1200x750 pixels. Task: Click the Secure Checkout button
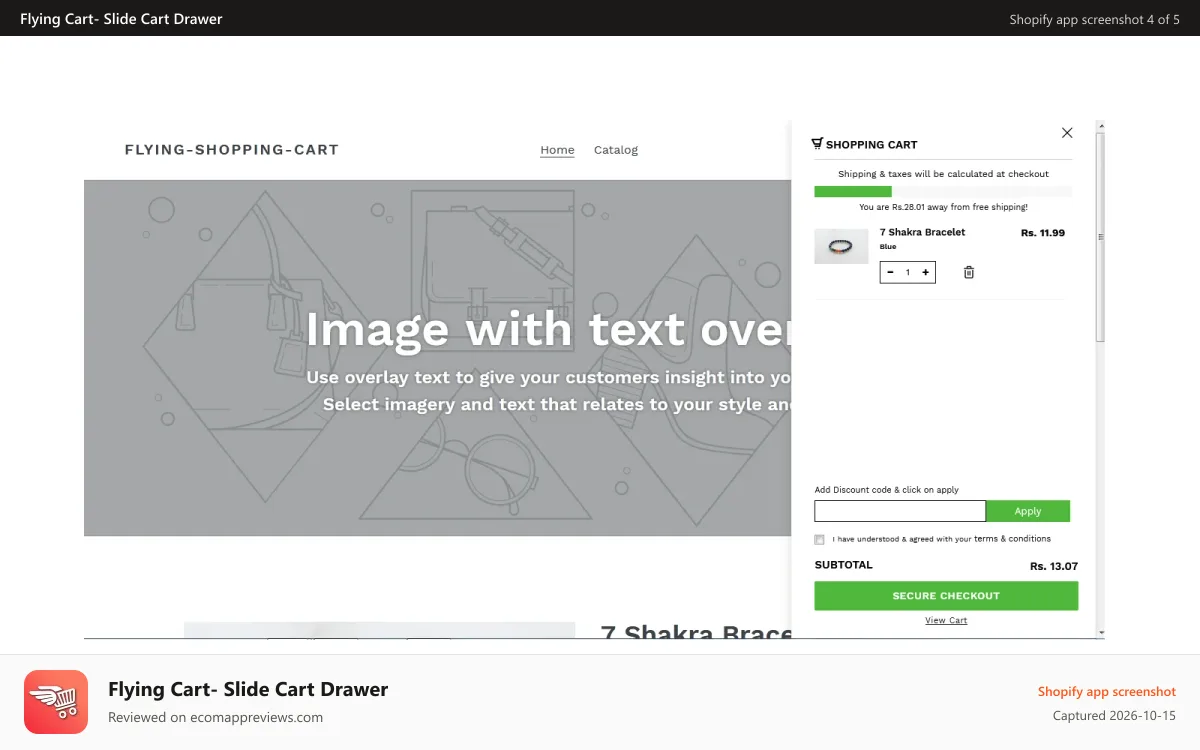[946, 596]
